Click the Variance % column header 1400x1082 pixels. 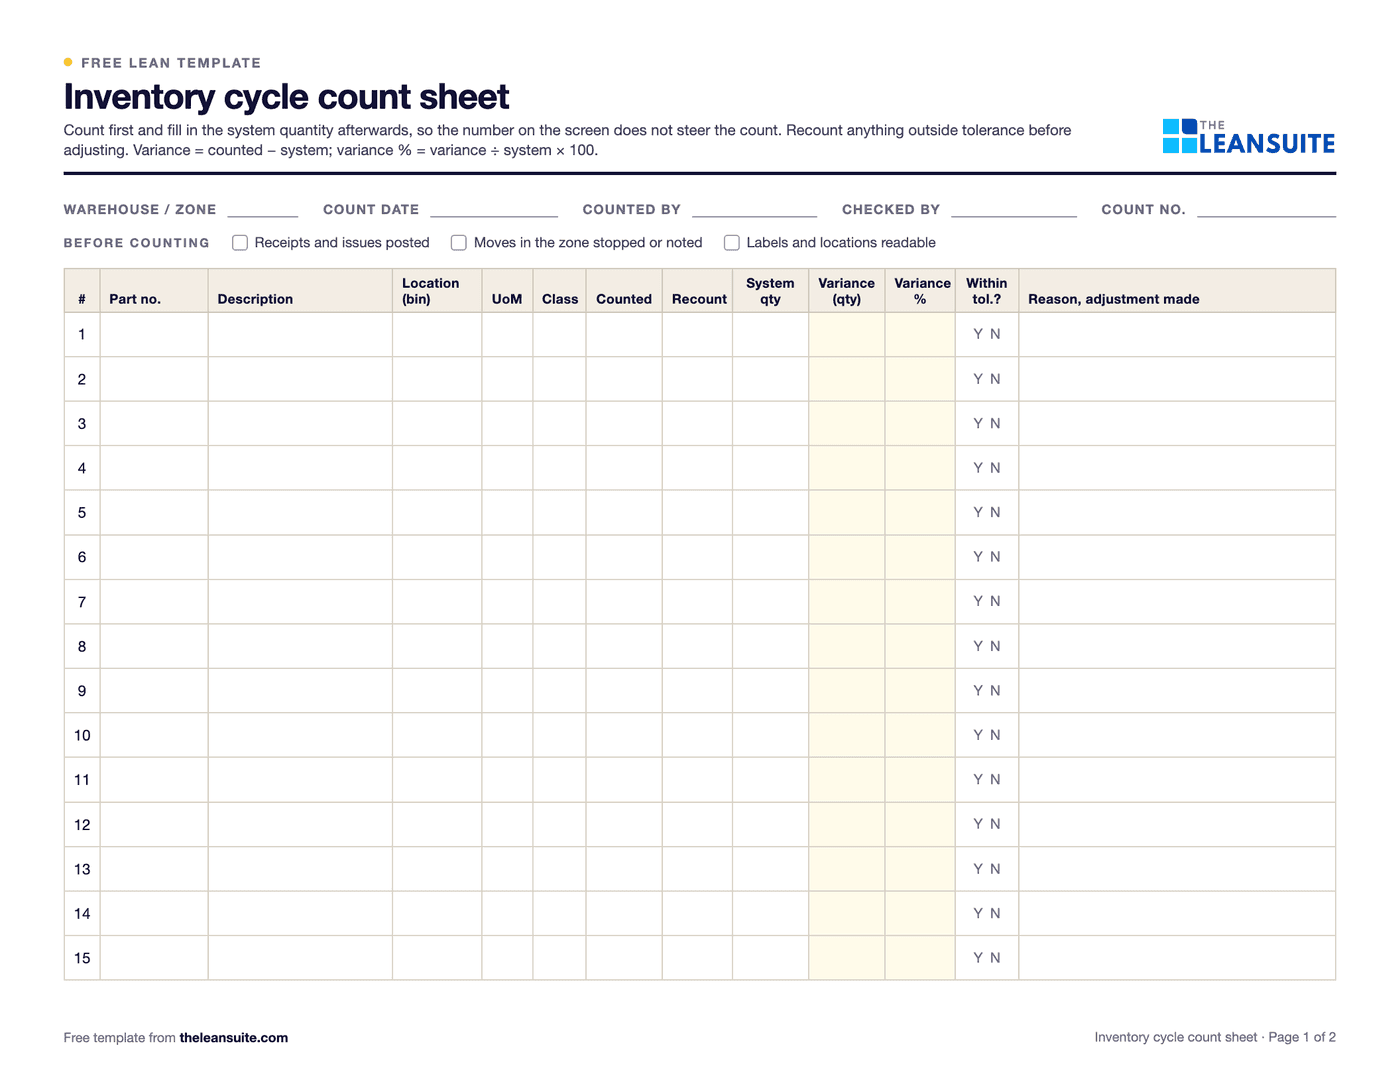tap(922, 291)
